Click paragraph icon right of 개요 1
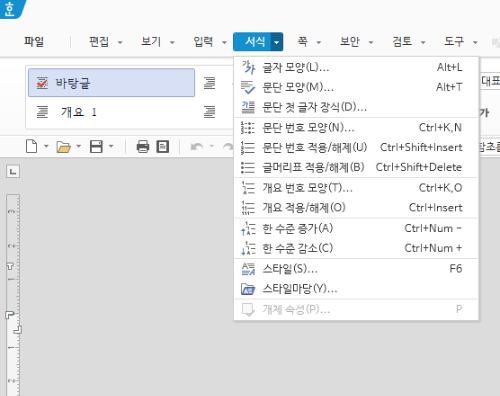The width and height of the screenshot is (500, 396). point(210,112)
